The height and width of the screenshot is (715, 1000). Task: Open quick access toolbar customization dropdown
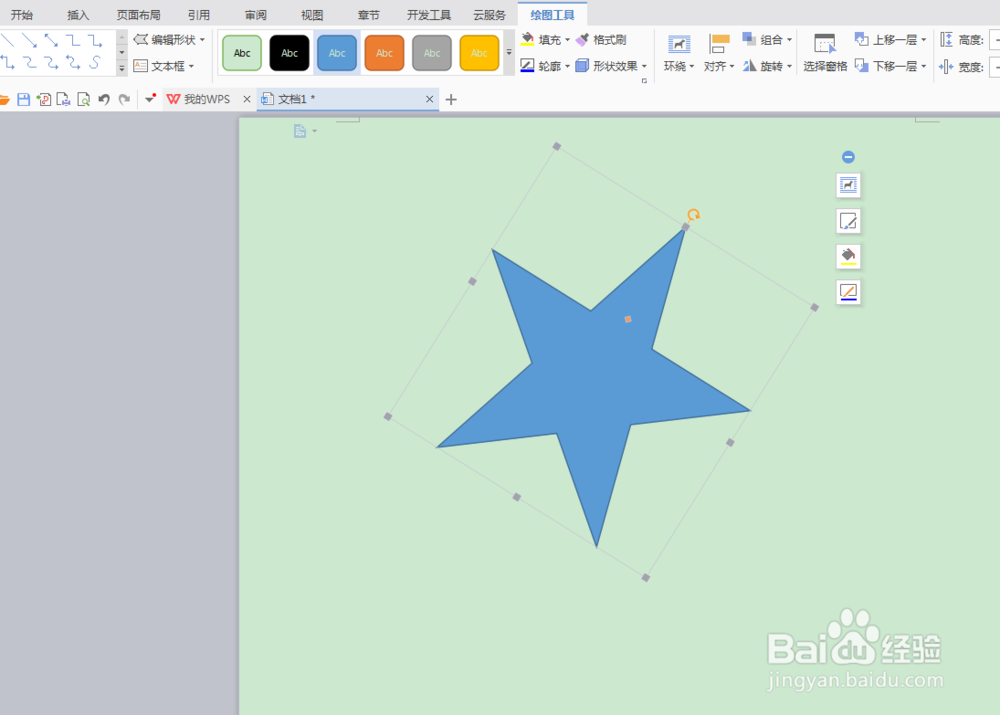tap(150, 99)
